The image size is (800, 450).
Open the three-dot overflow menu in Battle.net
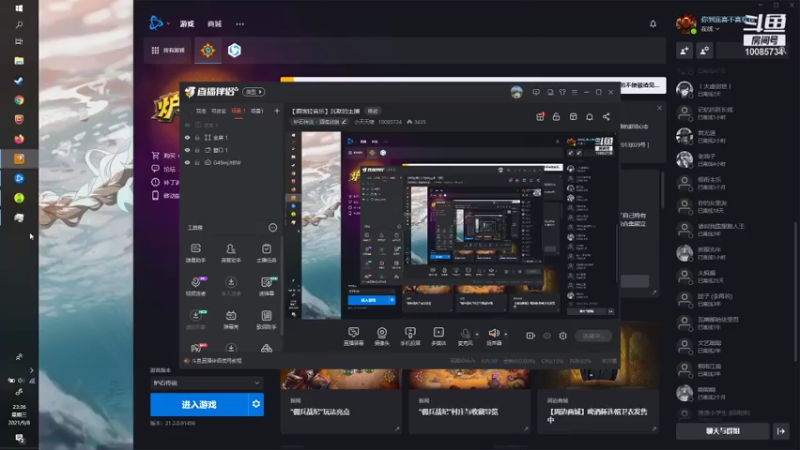240,24
